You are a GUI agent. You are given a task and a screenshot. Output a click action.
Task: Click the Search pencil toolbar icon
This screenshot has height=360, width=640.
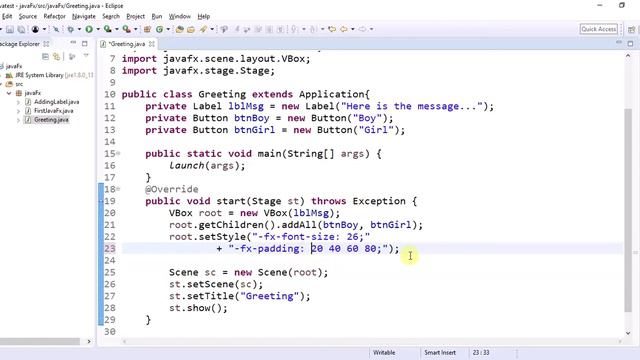pyautogui.click(x=203, y=29)
